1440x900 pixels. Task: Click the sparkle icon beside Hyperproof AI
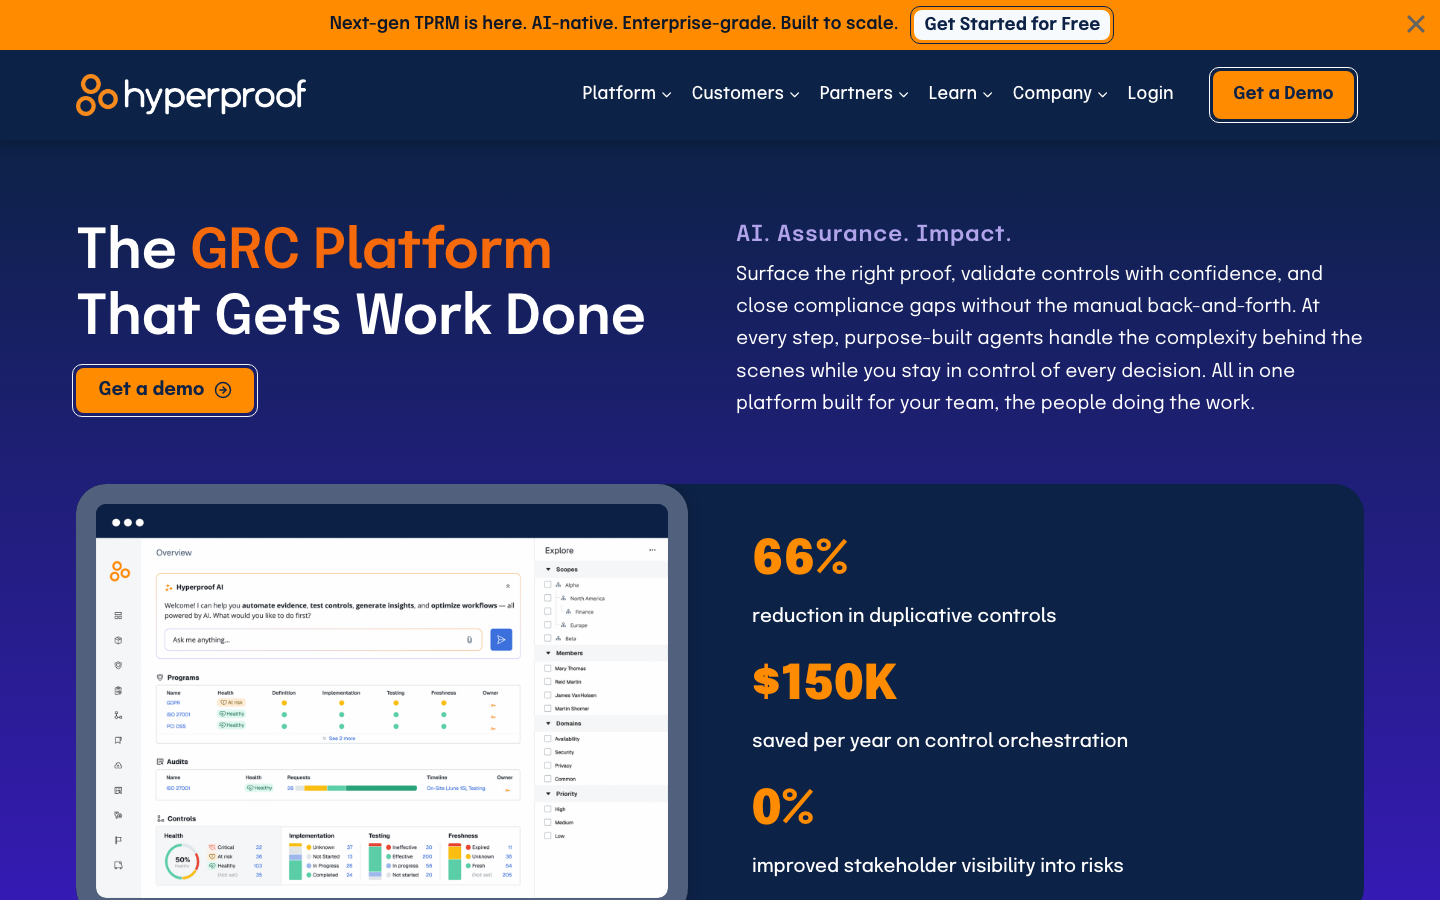pos(169,587)
